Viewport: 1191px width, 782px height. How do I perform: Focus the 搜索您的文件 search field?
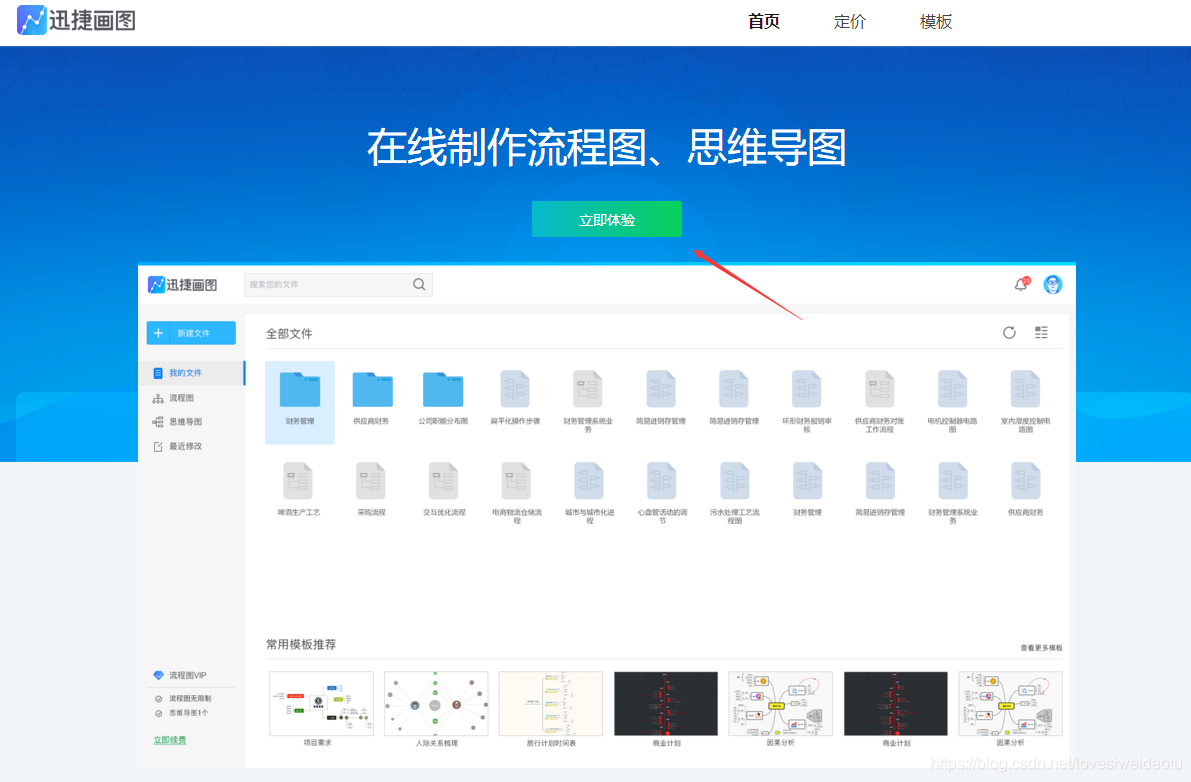point(338,285)
